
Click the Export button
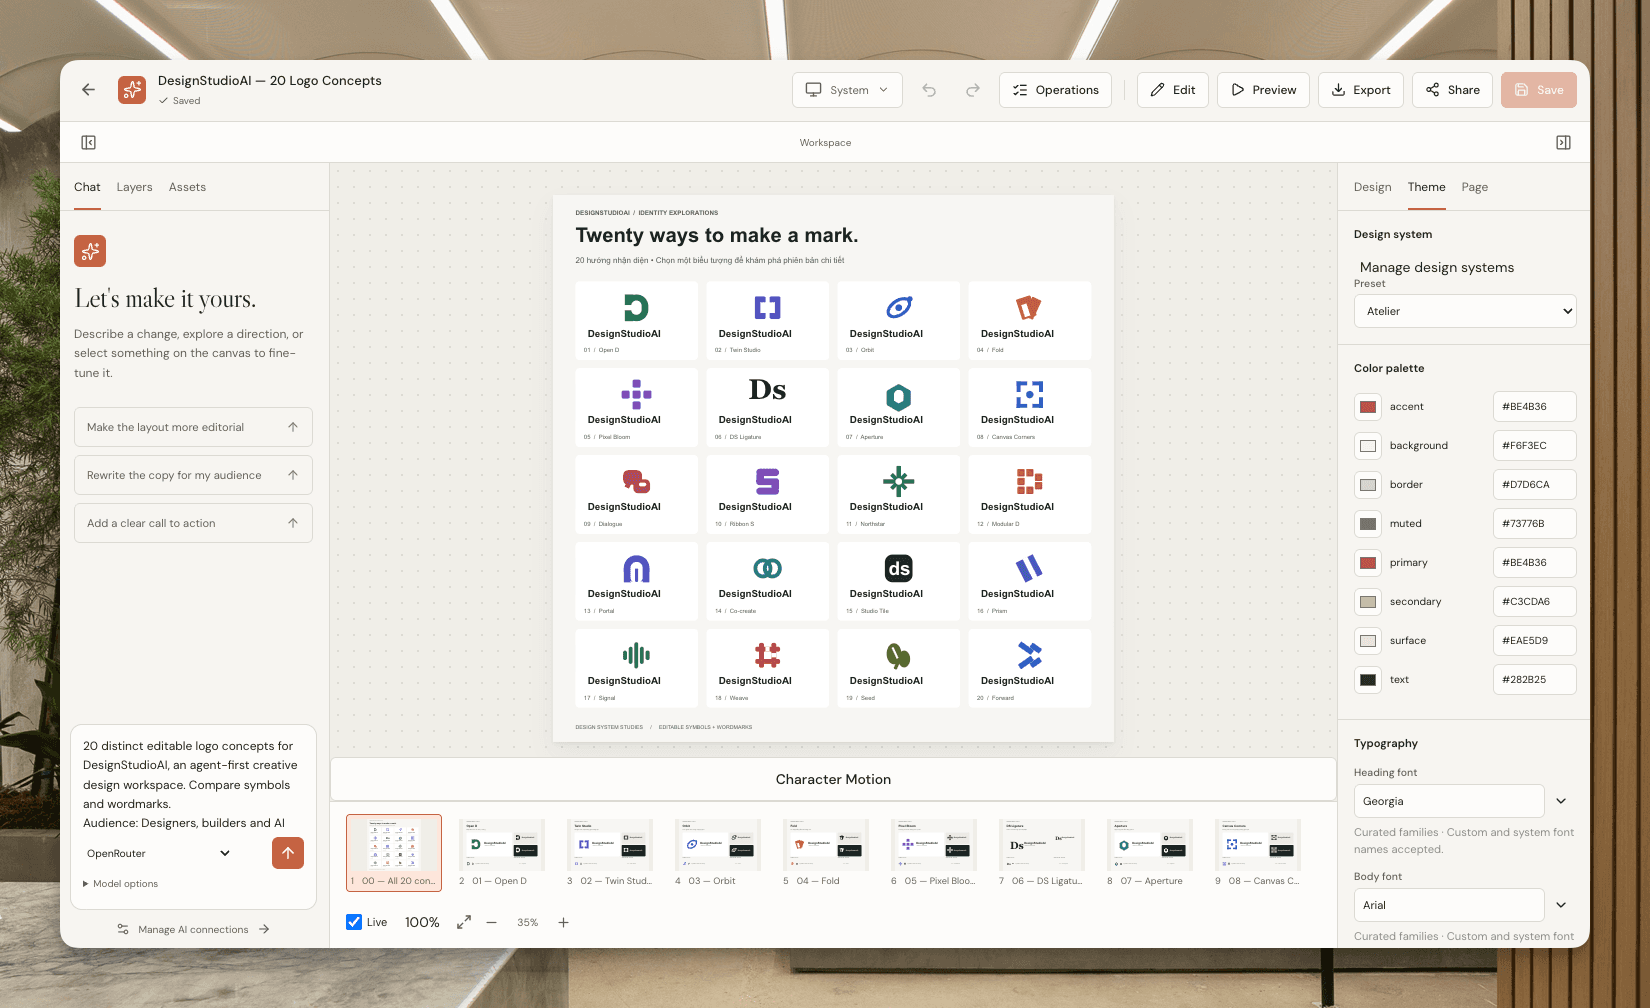pos(1361,90)
